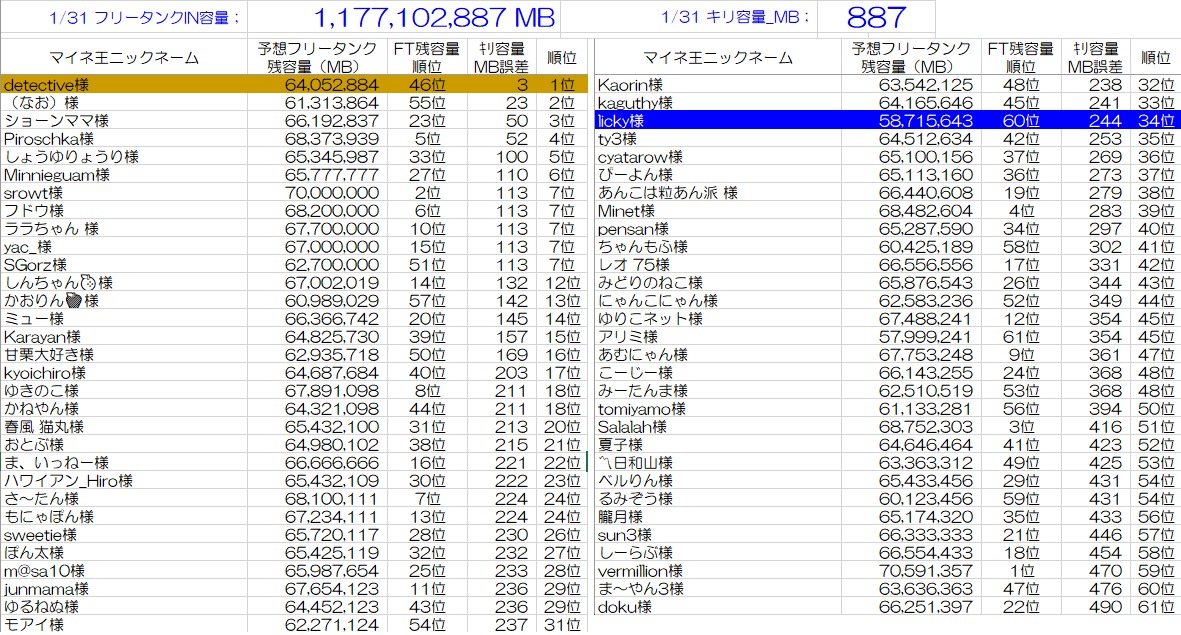Select the '1/31 フリータンクIN容量' label
The image size is (1181, 635).
point(144,18)
